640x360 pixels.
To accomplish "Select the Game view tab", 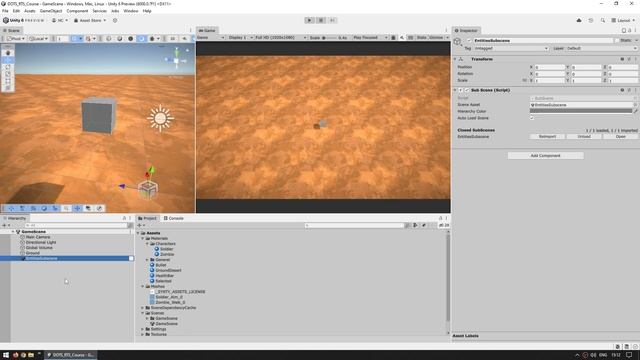I will pyautogui.click(x=207, y=31).
